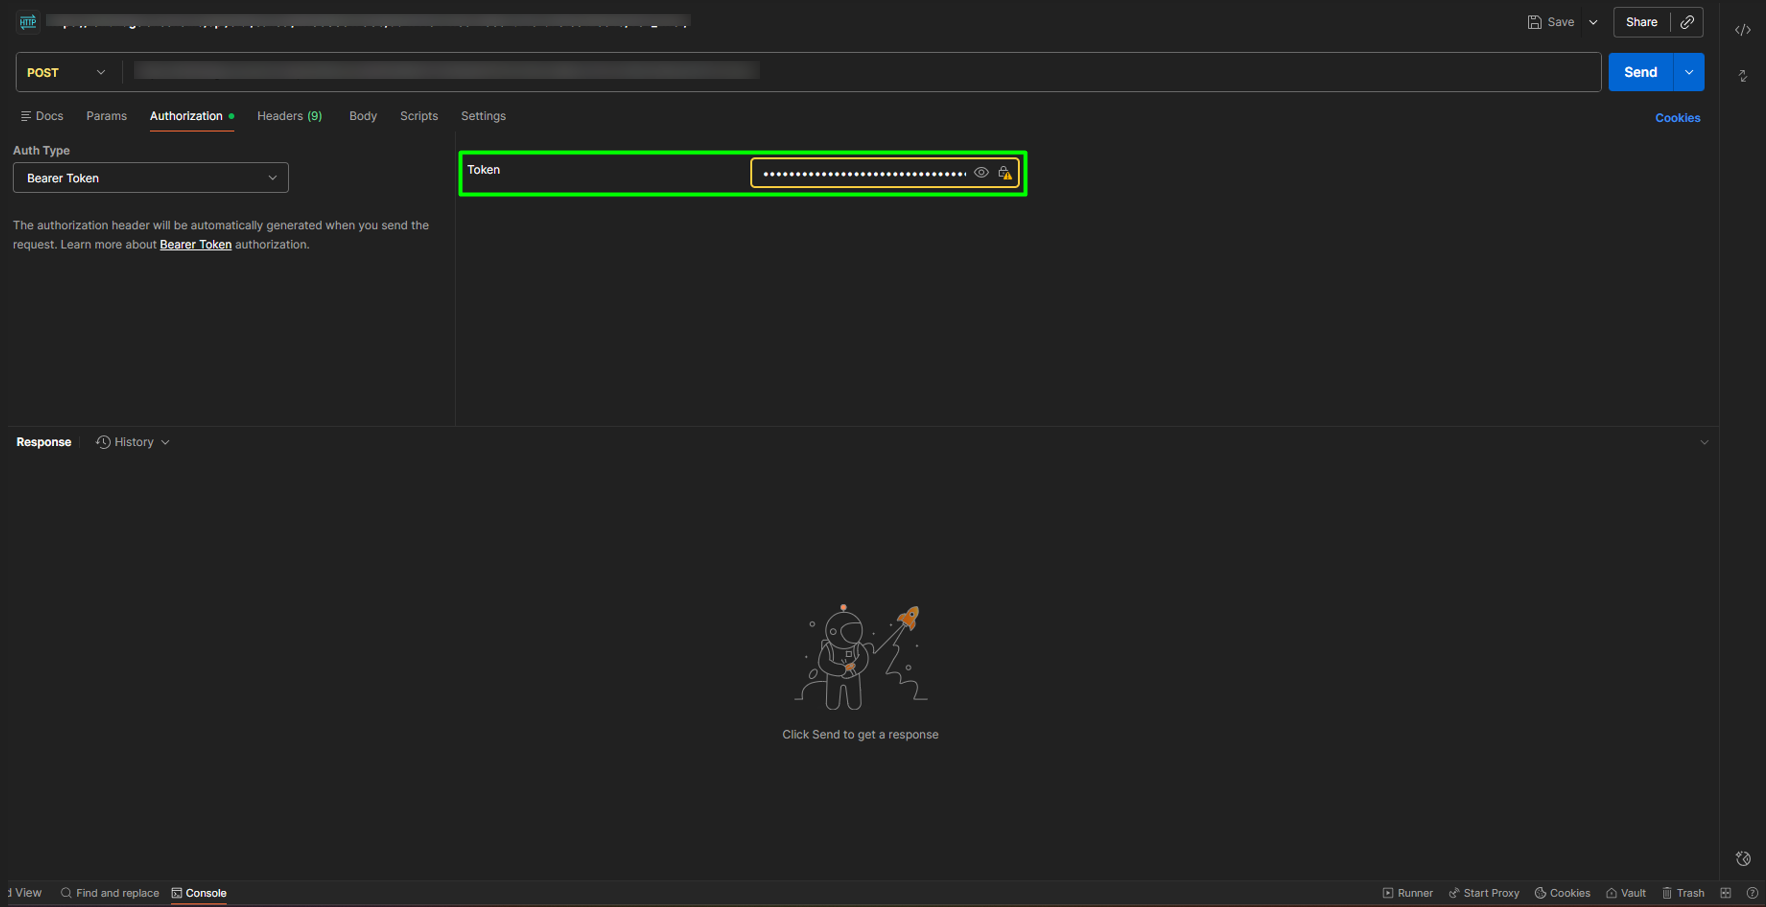This screenshot has height=907, width=1766.
Task: Click the help question mark icon
Action: [1752, 893]
